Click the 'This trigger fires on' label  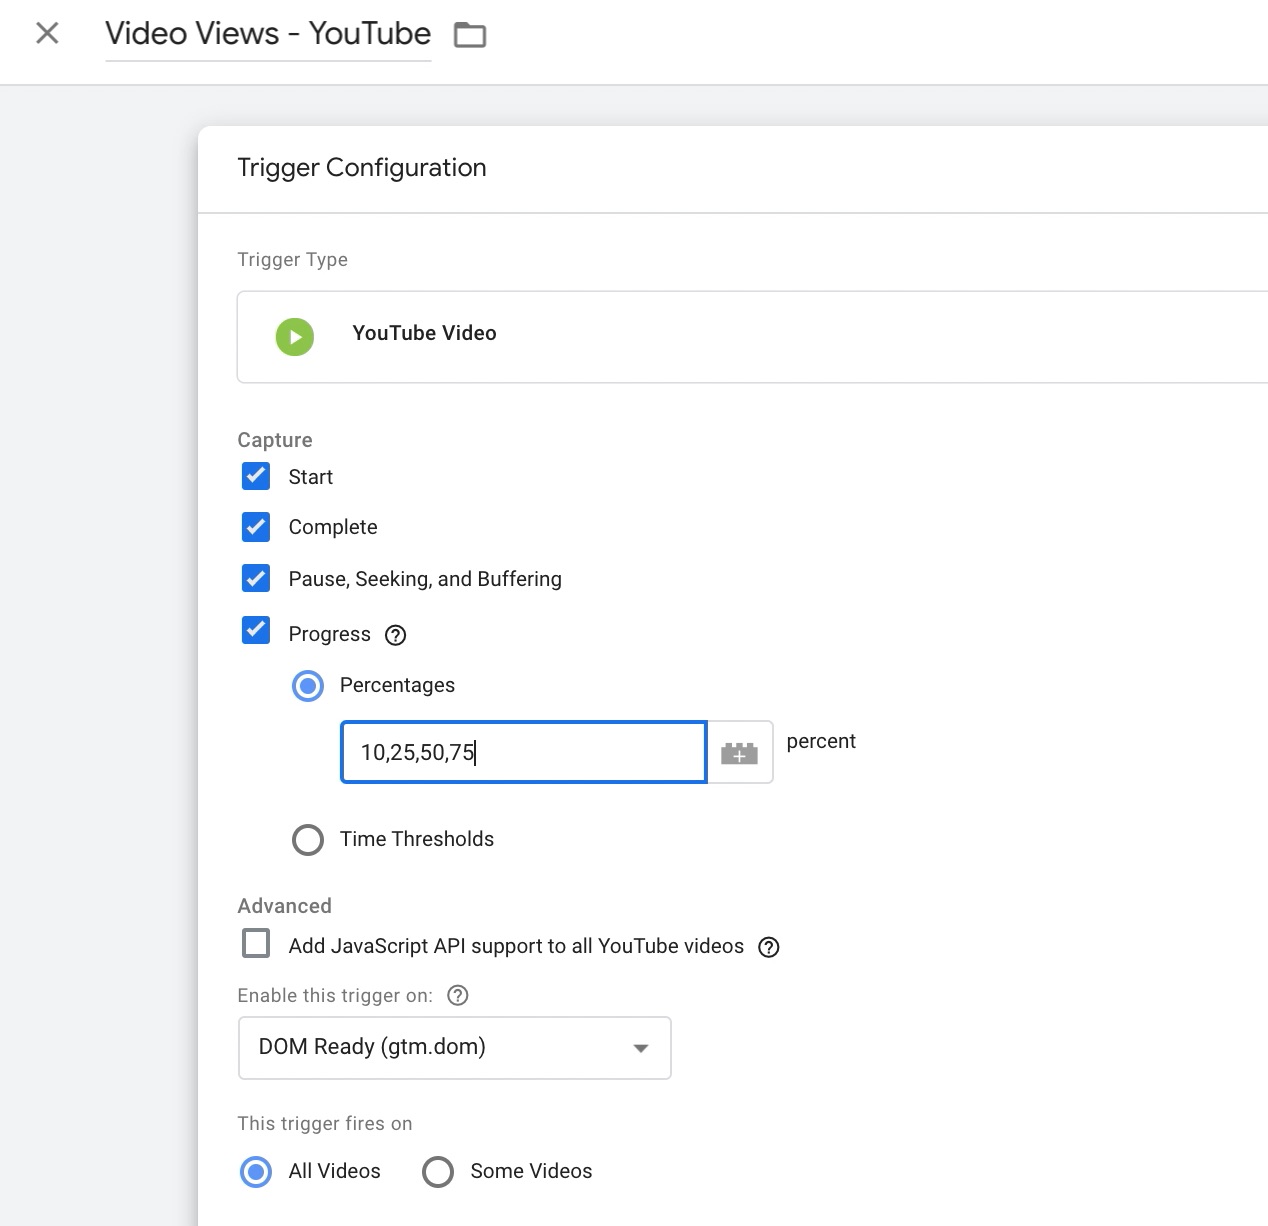[x=325, y=1123]
